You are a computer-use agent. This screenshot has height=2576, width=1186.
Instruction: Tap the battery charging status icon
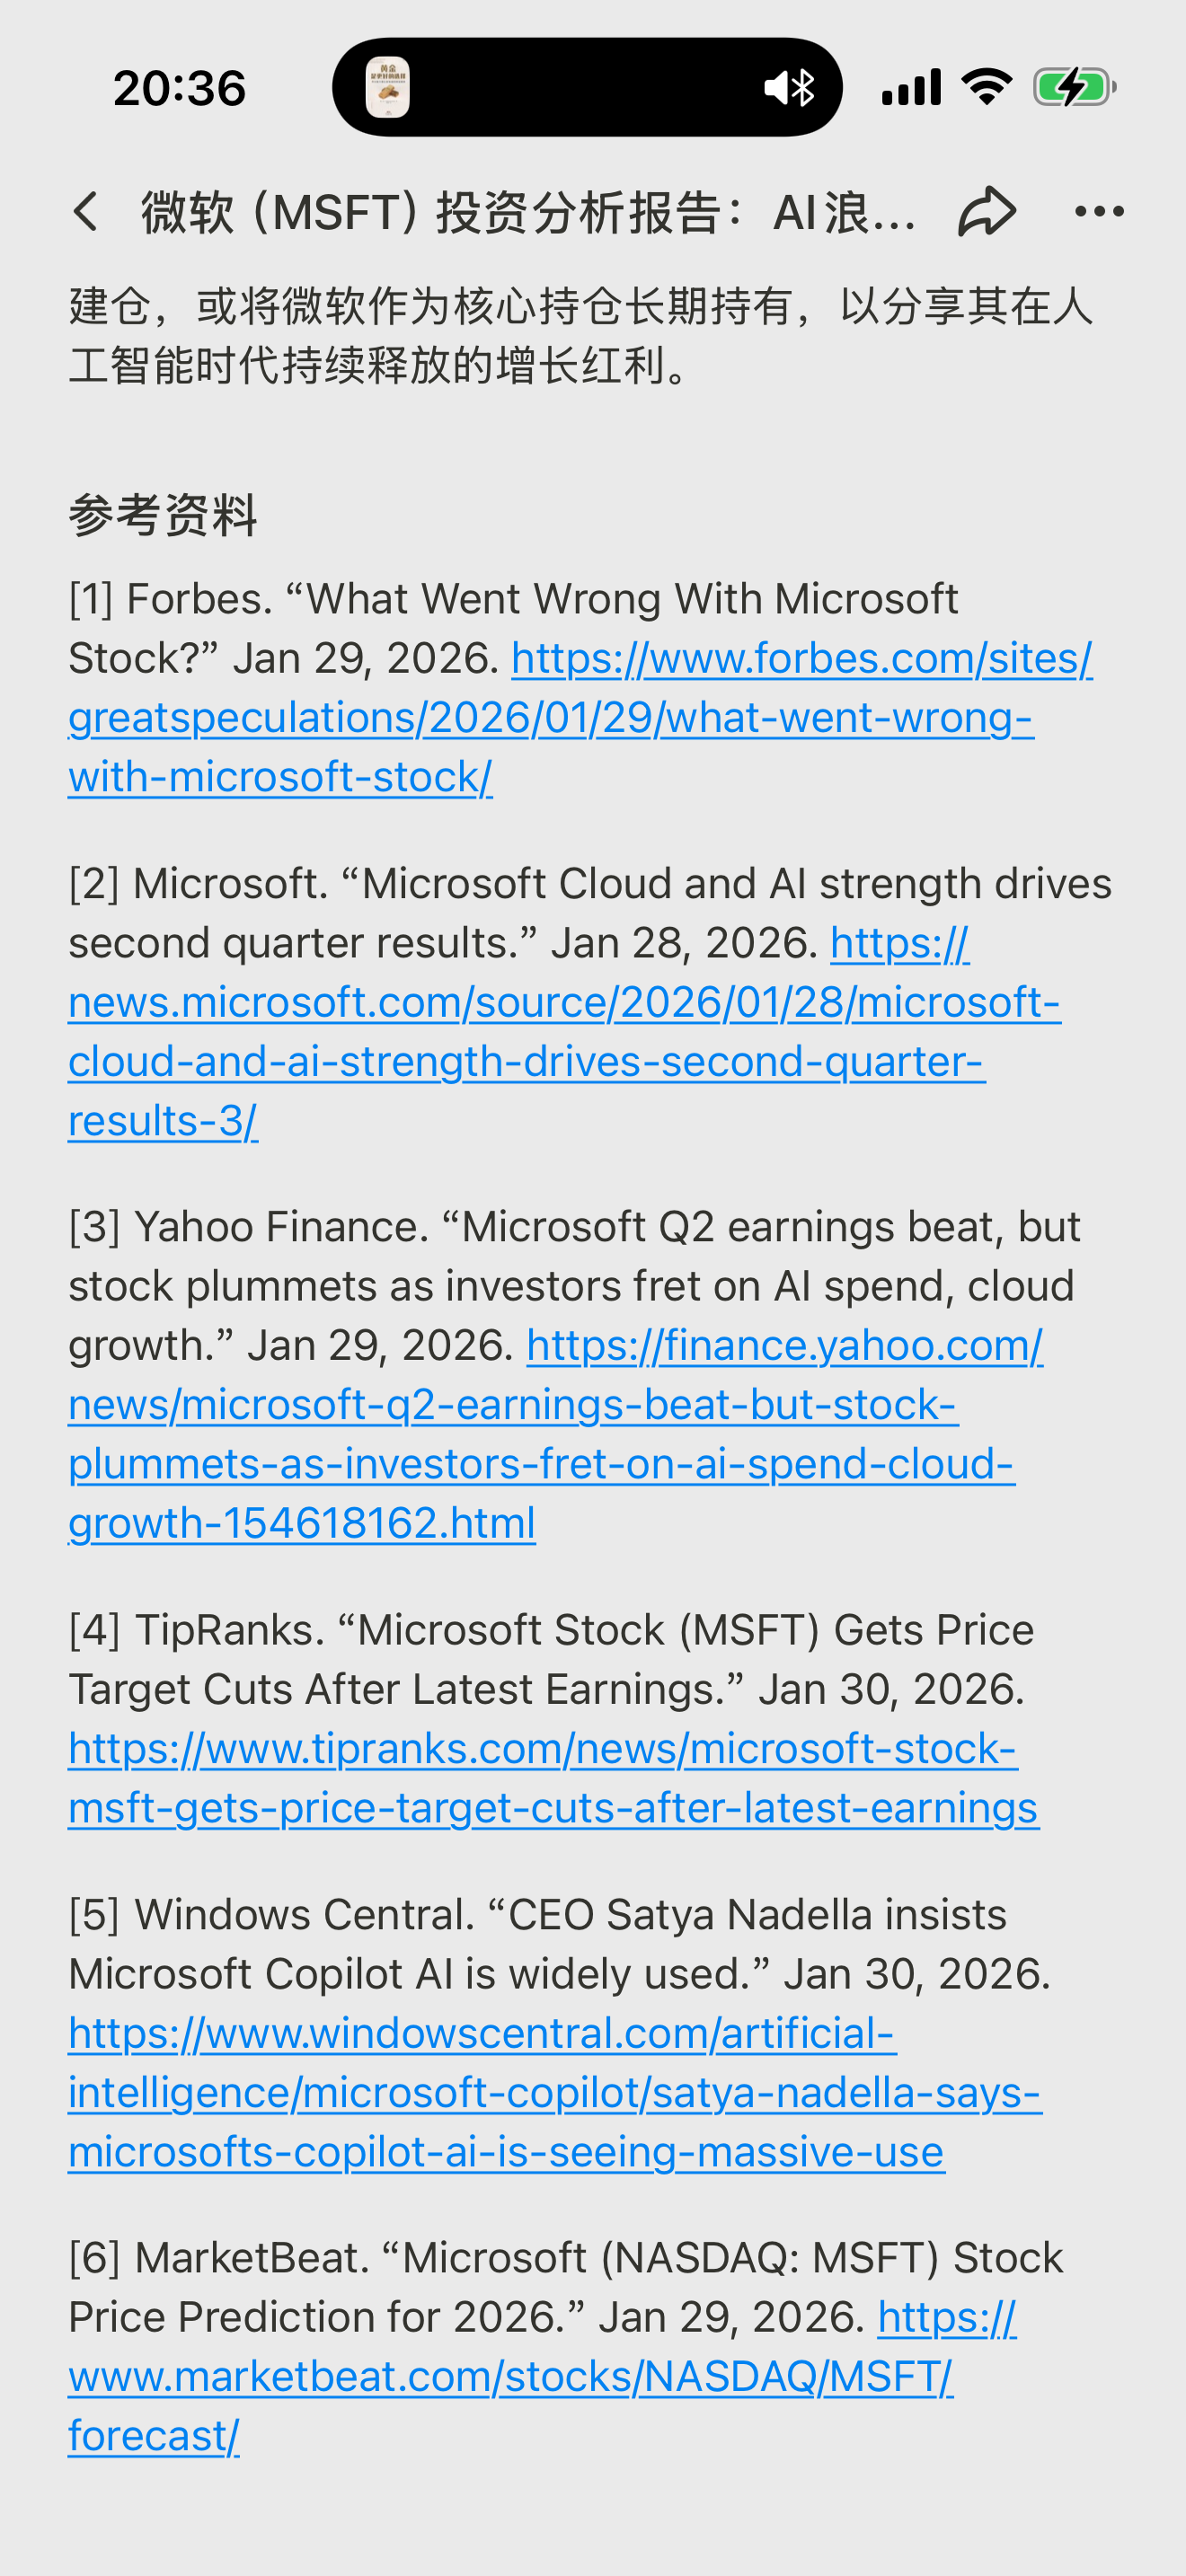point(1074,88)
